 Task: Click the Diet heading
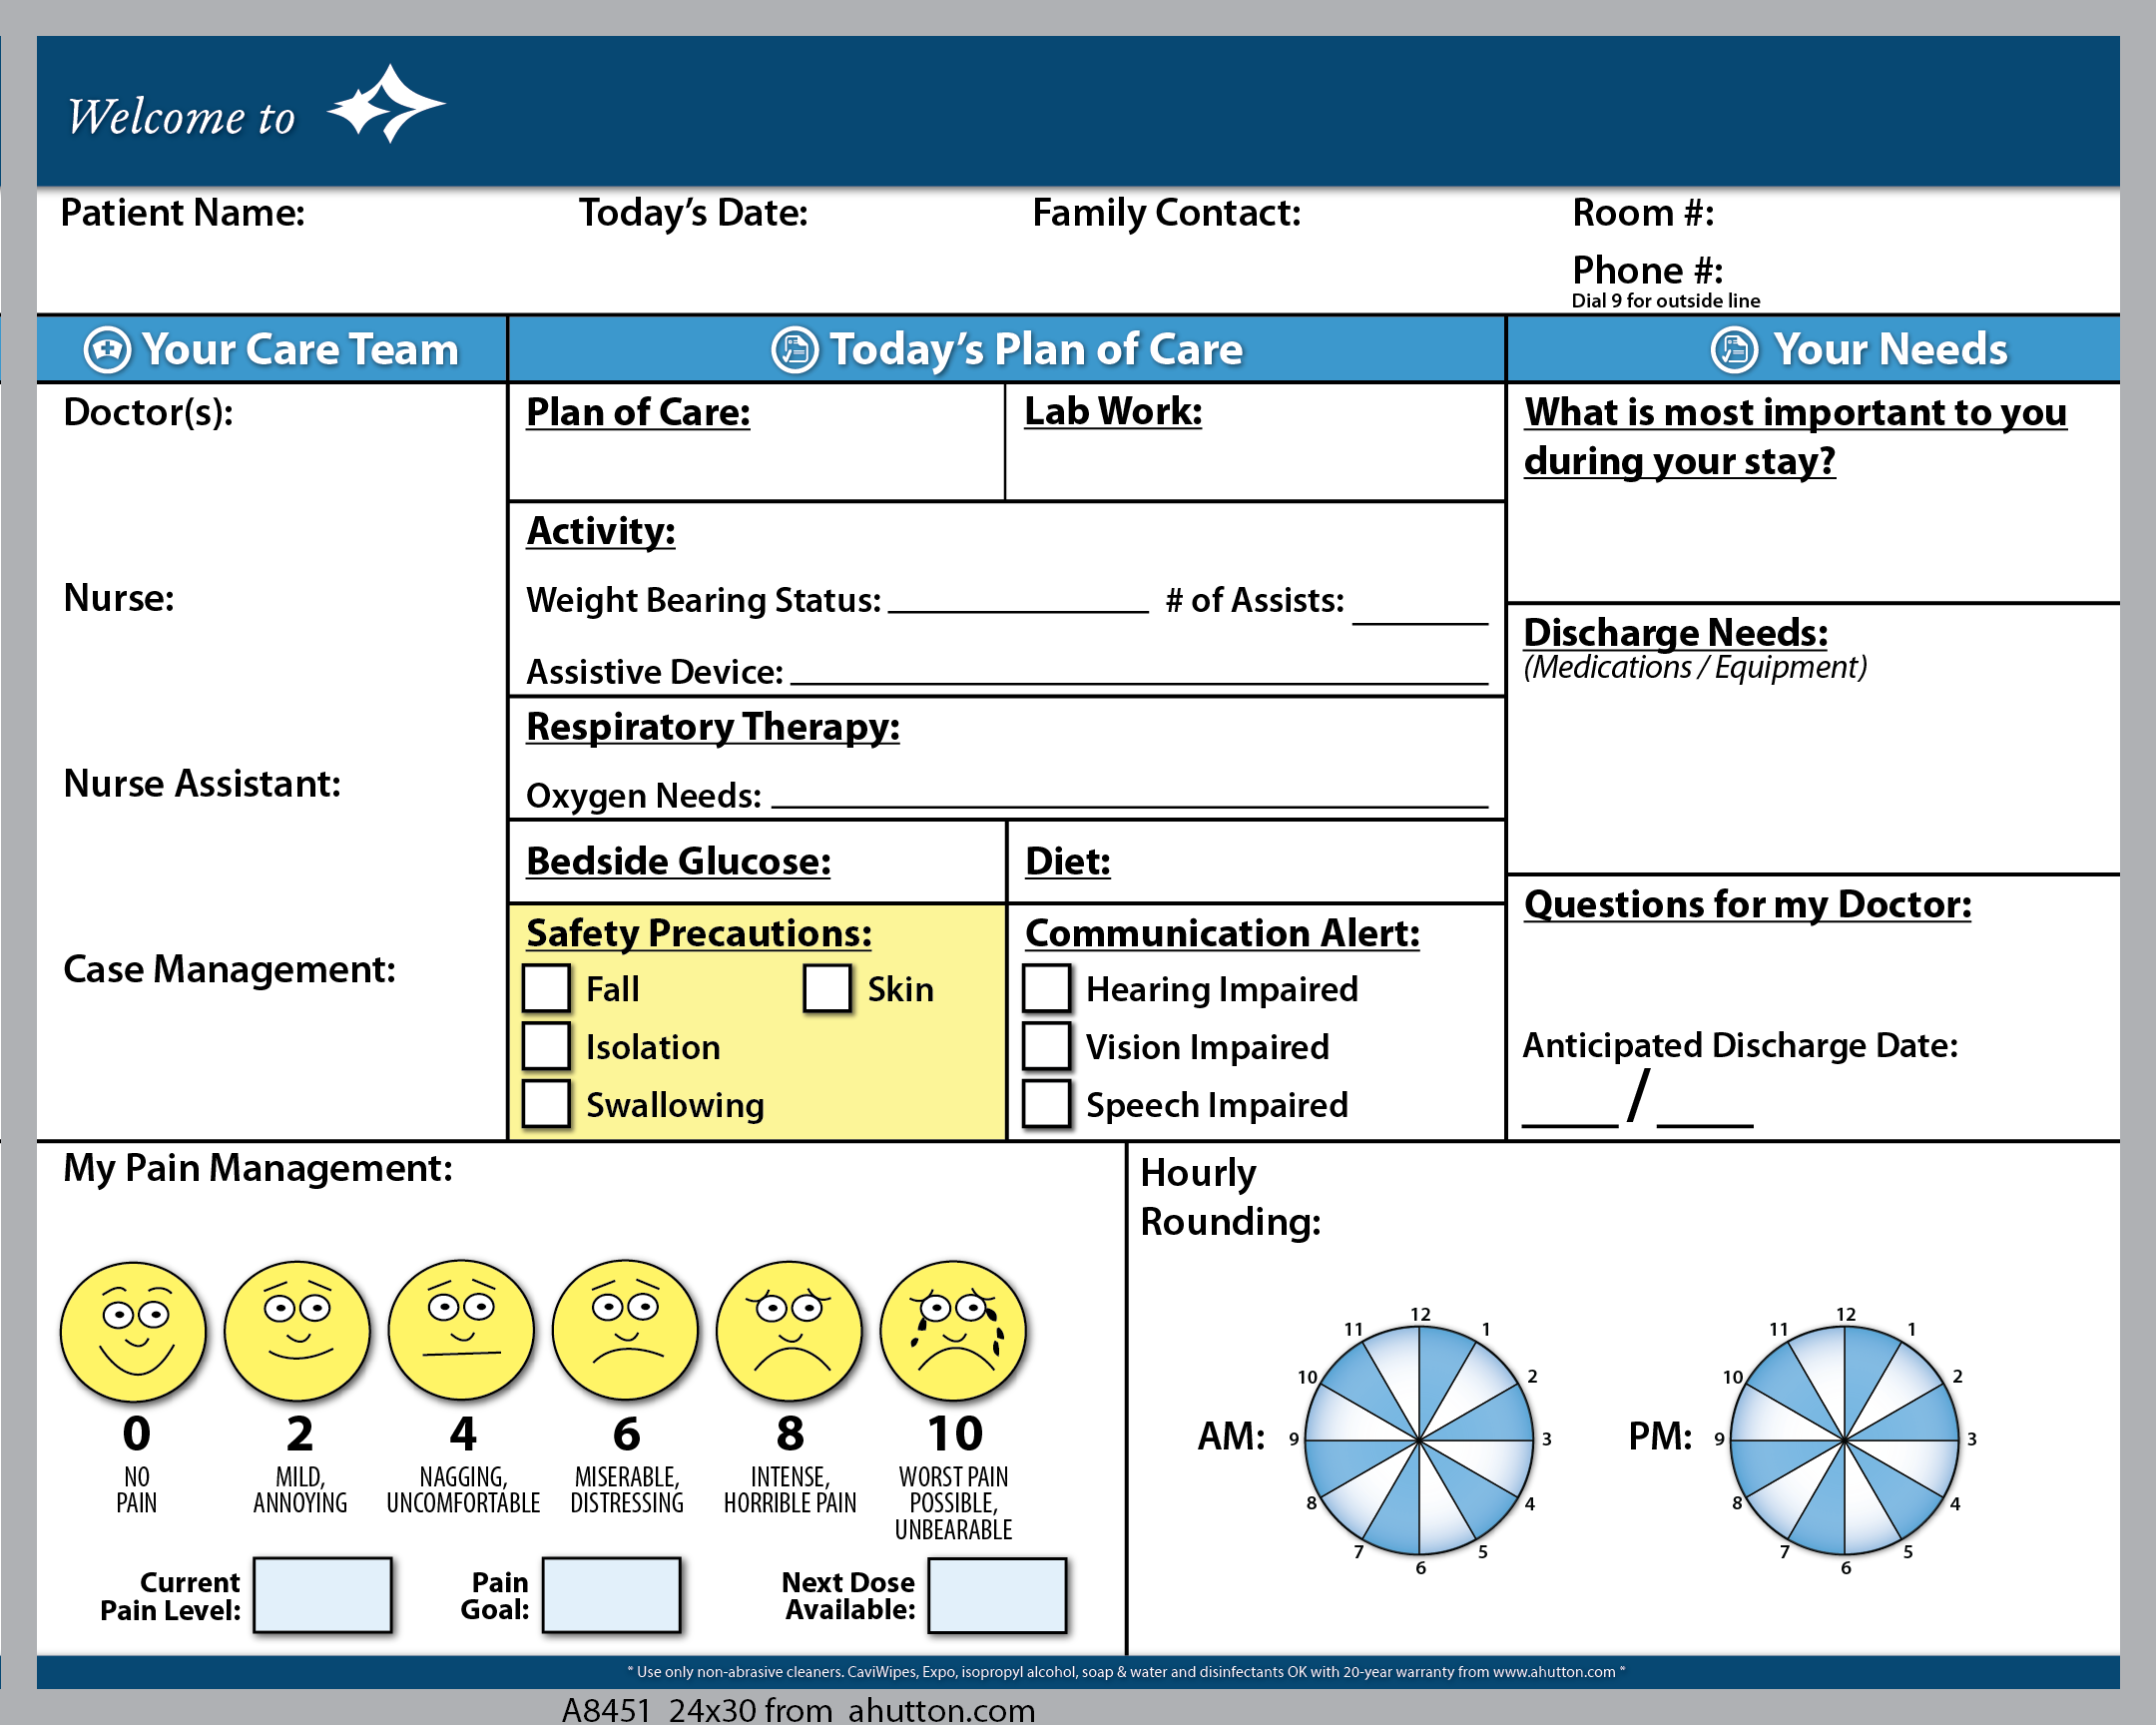(1068, 862)
